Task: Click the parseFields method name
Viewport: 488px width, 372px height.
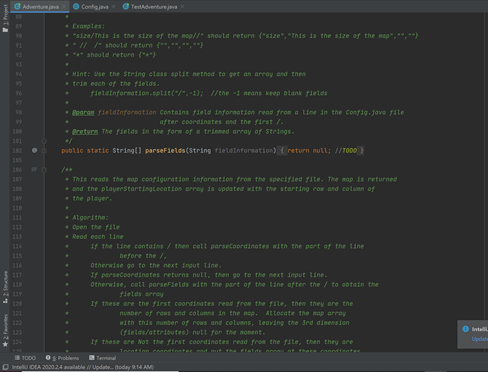Action: 165,151
